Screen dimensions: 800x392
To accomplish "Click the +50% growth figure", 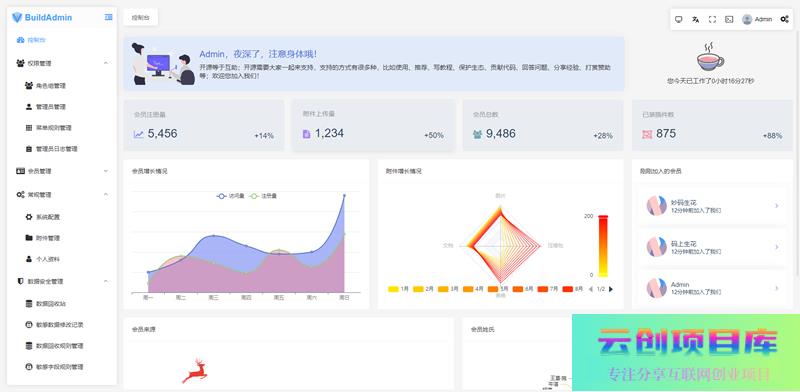I will click(434, 136).
